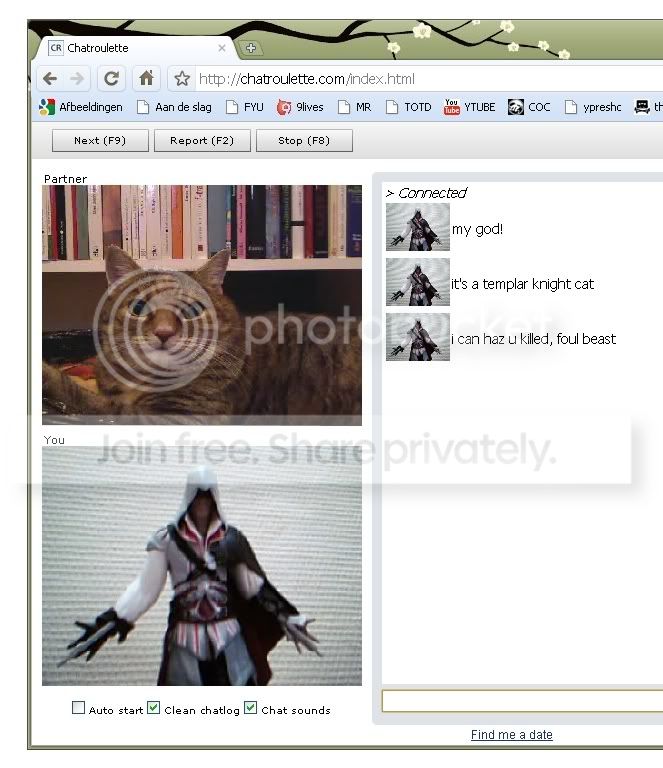The width and height of the screenshot is (663, 768).
Task: Open the Aan de slag bookmark
Action: 174,107
